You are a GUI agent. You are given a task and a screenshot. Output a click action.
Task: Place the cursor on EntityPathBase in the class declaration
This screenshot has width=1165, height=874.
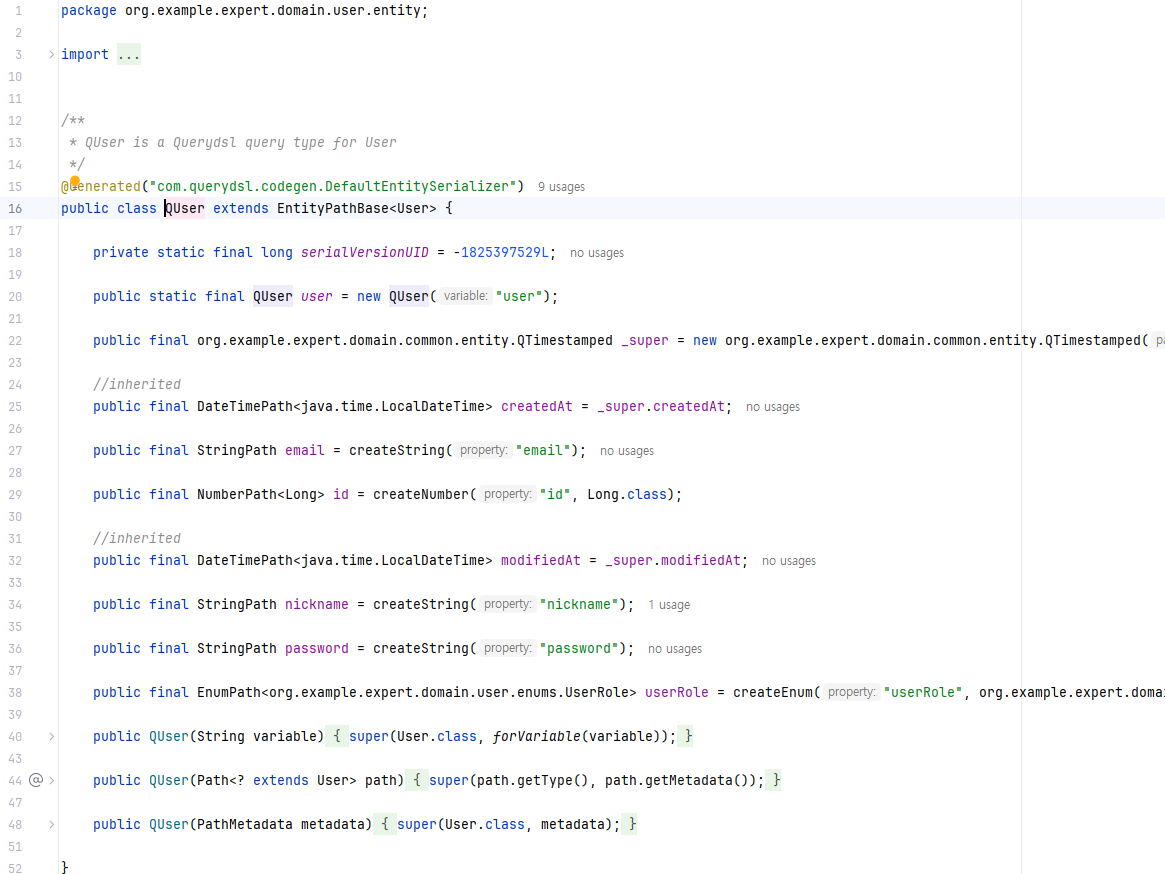point(330,208)
